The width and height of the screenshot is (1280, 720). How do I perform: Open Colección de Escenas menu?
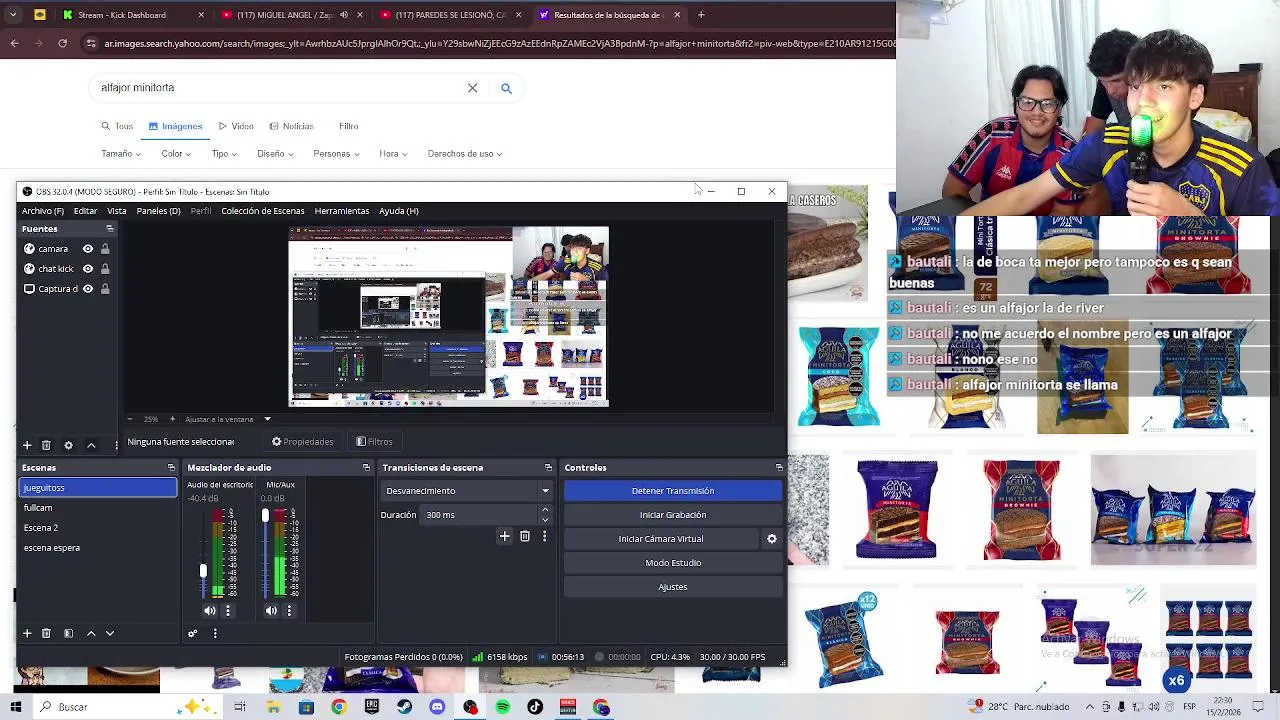click(x=263, y=211)
